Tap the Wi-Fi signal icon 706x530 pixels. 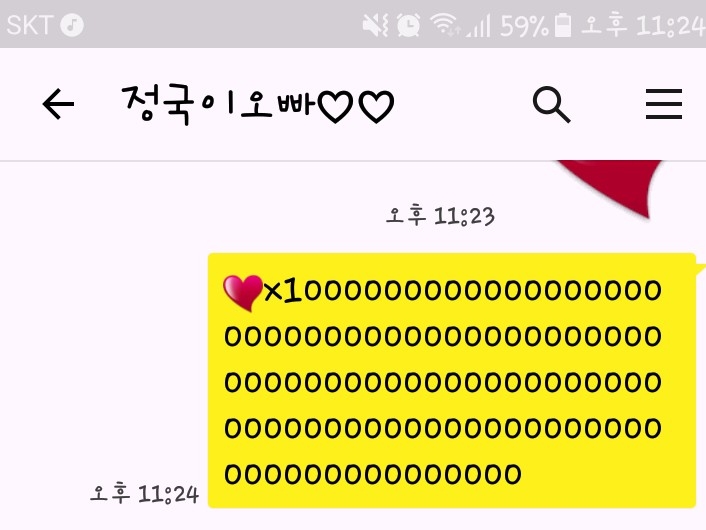[x=444, y=24]
